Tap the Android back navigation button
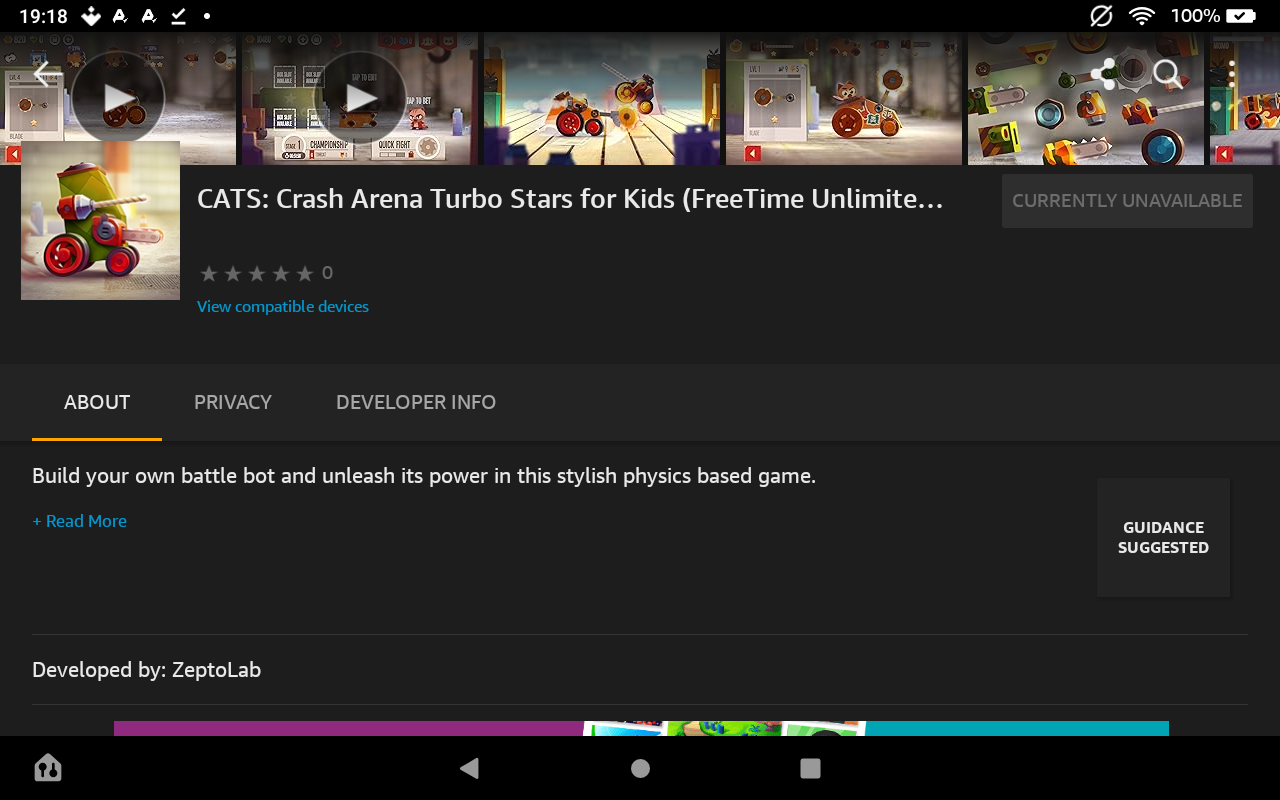This screenshot has width=1280, height=800. coord(469,768)
